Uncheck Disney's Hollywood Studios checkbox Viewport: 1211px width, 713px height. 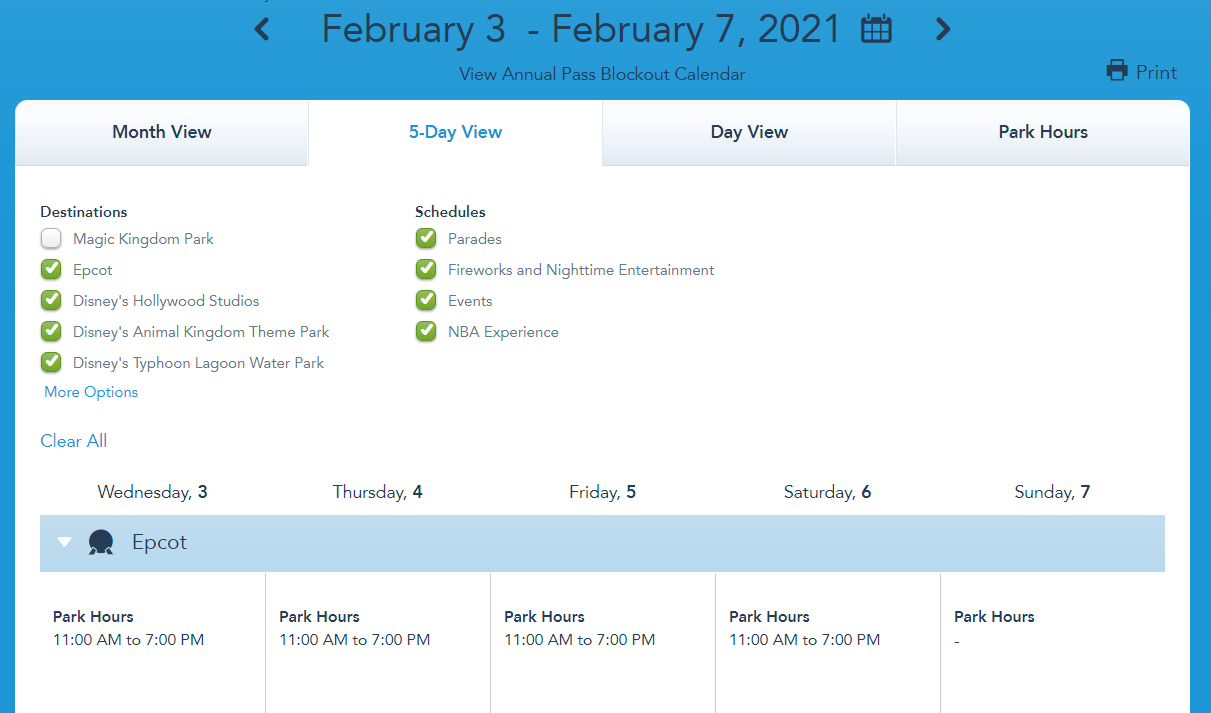(x=51, y=301)
